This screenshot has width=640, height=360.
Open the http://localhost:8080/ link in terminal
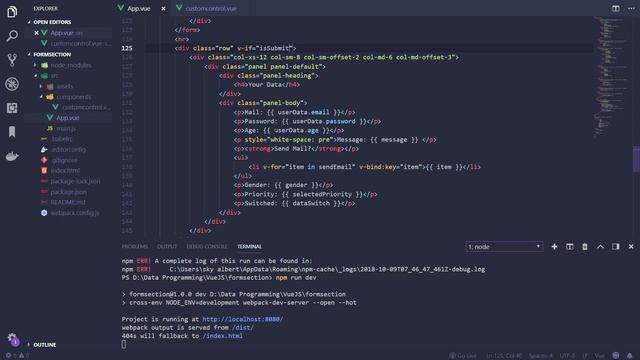[242, 319]
